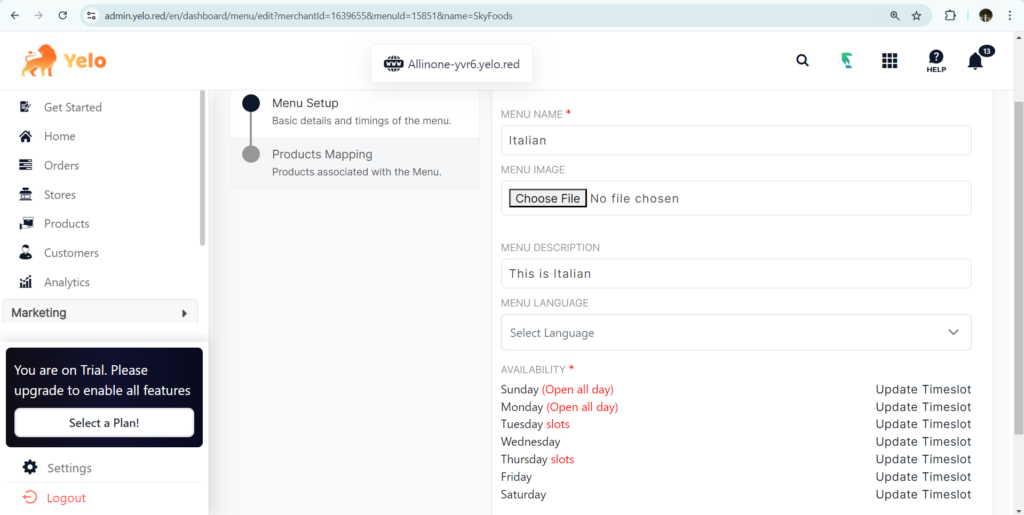Click the Logout link

tap(66, 498)
